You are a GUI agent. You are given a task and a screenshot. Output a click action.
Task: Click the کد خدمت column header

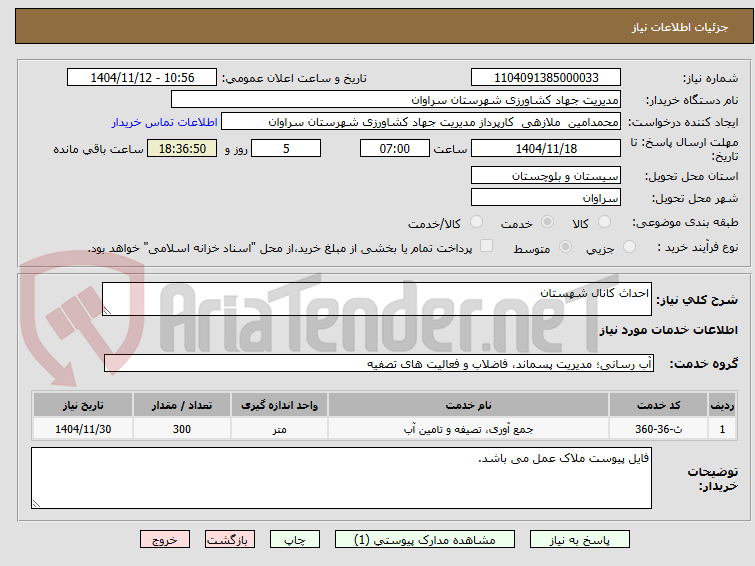tap(658, 405)
